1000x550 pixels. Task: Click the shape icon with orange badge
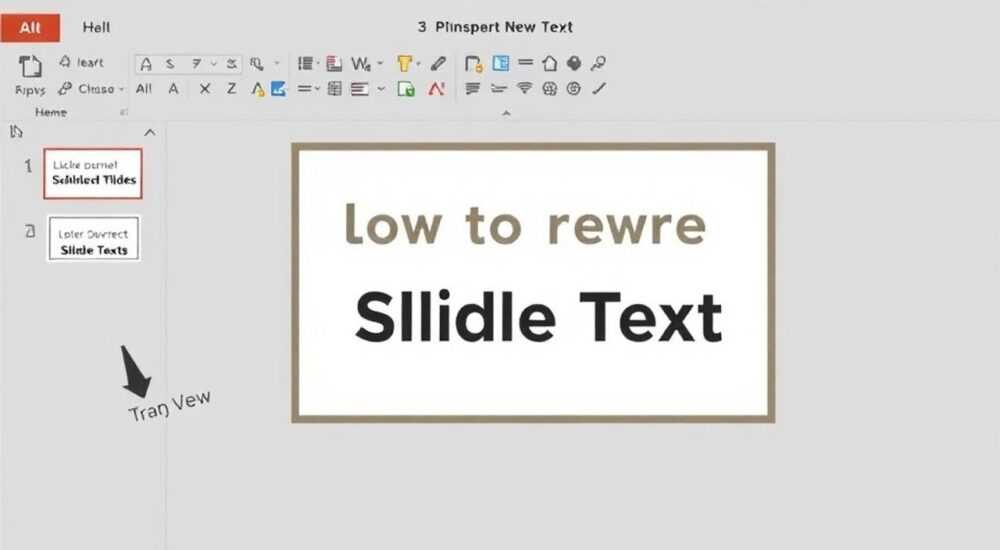(x=473, y=64)
